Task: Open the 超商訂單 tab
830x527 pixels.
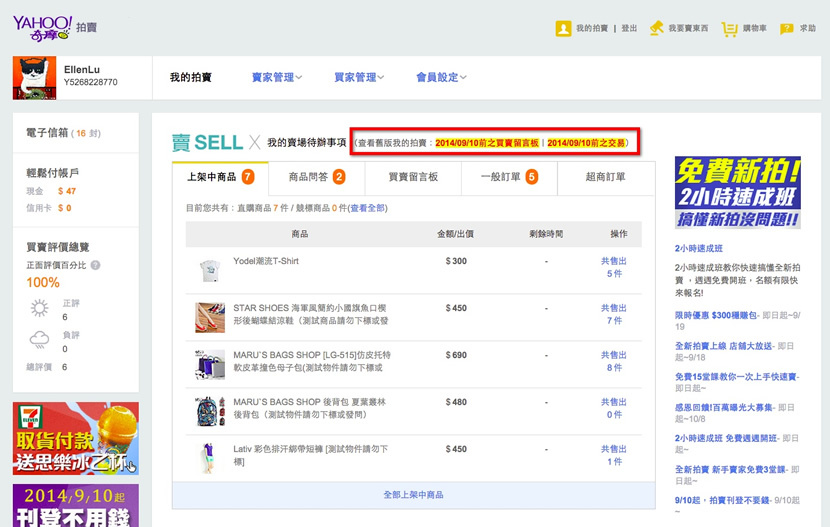Action: pos(605,177)
